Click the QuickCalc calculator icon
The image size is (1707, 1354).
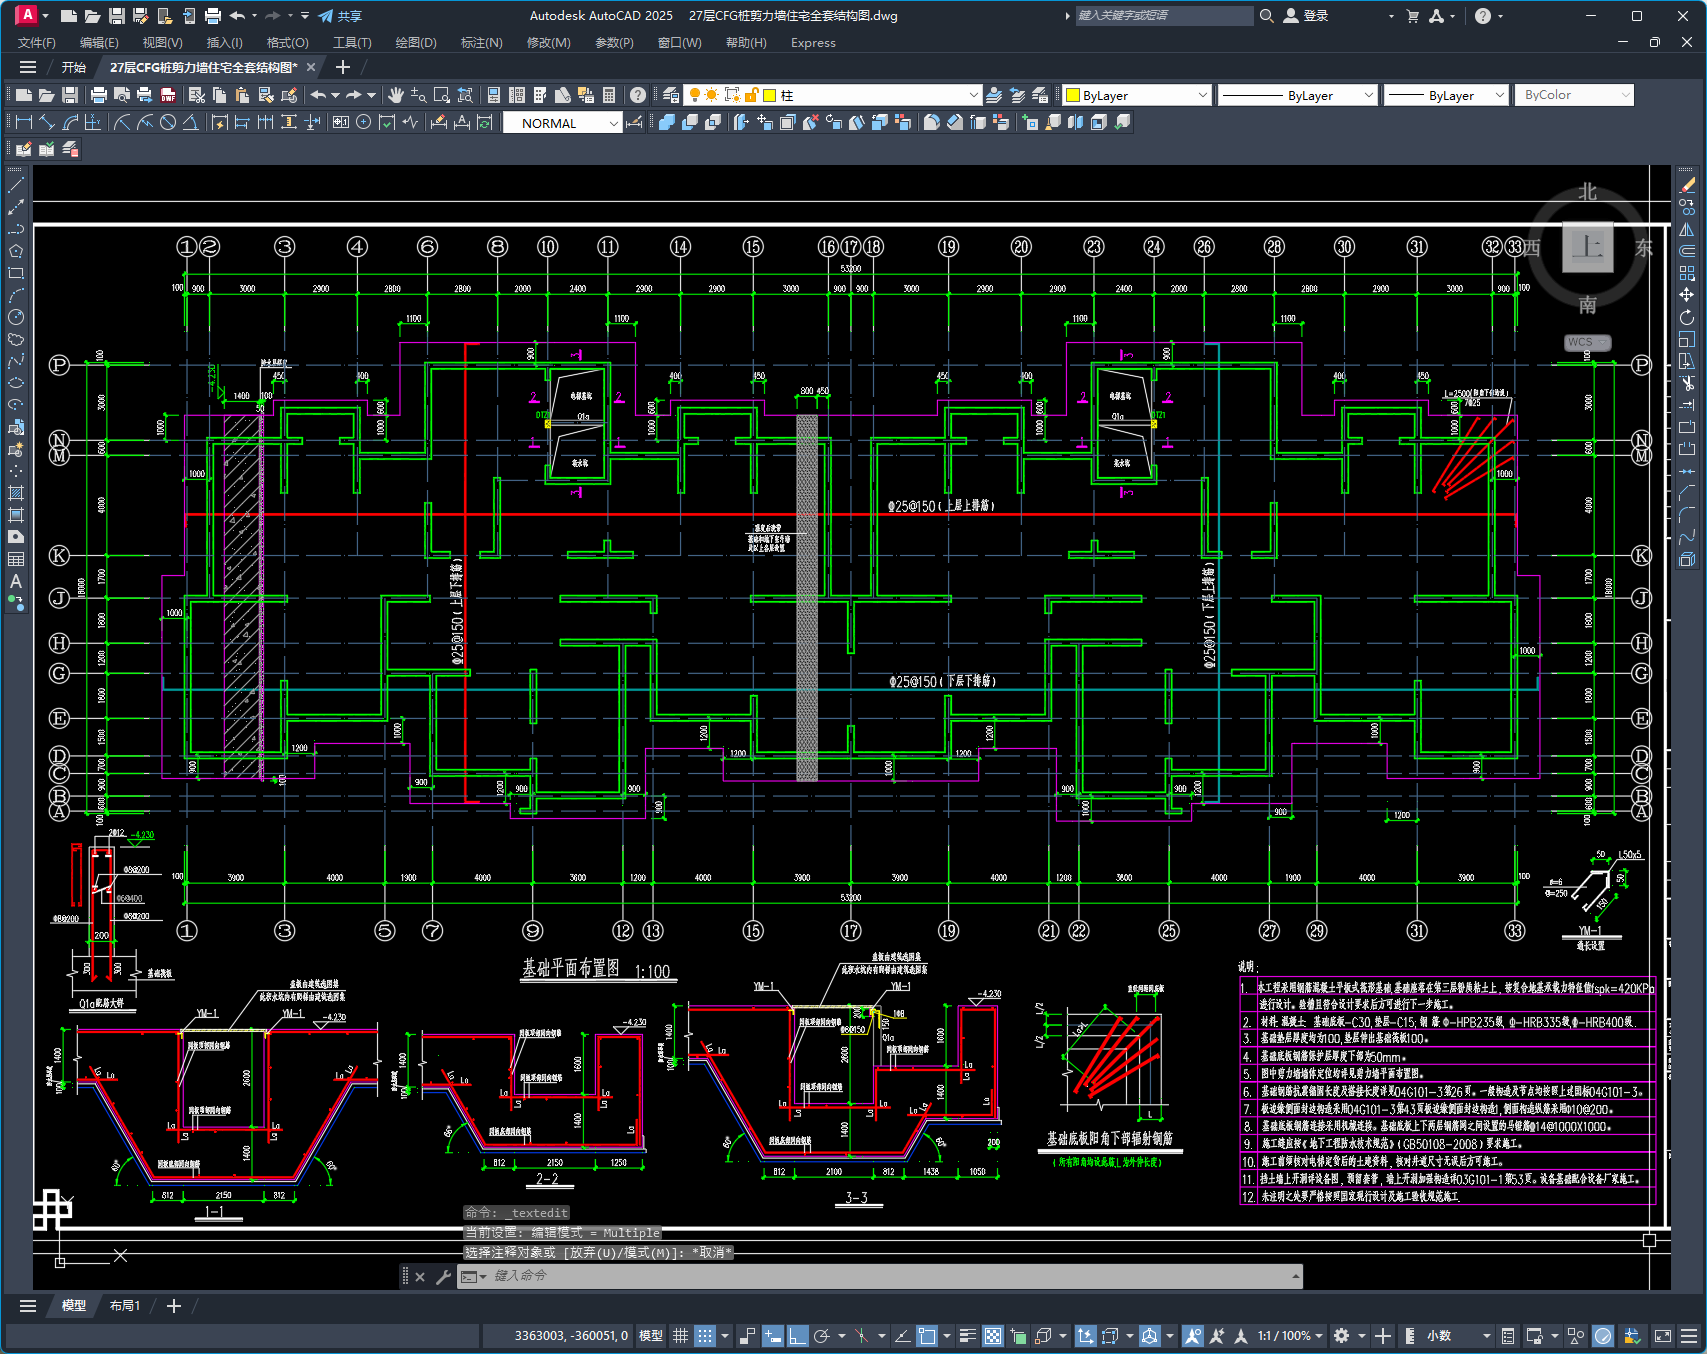pos(609,95)
